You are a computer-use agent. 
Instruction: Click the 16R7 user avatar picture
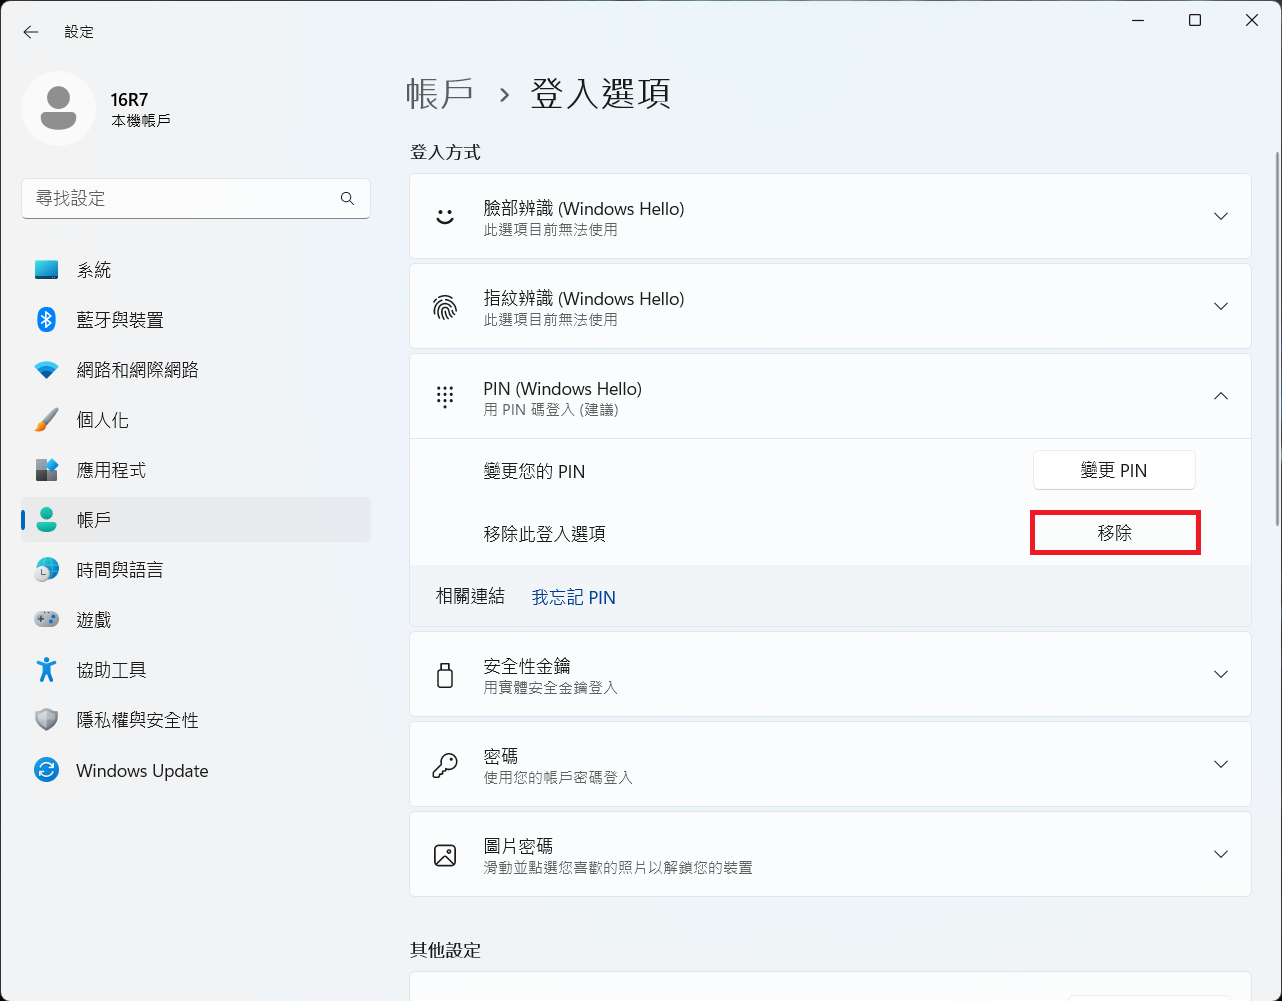(x=58, y=108)
